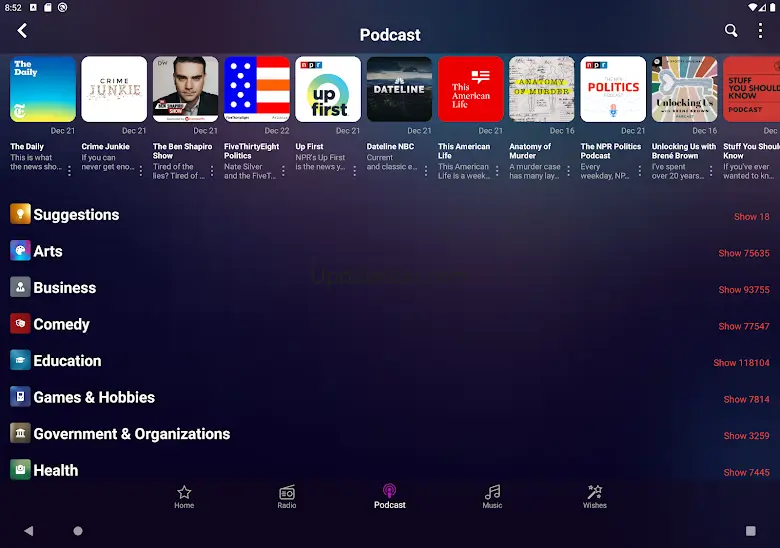Screen dimensions: 780x548
Task: Open Show 118104 for Education
Action: pos(741,363)
